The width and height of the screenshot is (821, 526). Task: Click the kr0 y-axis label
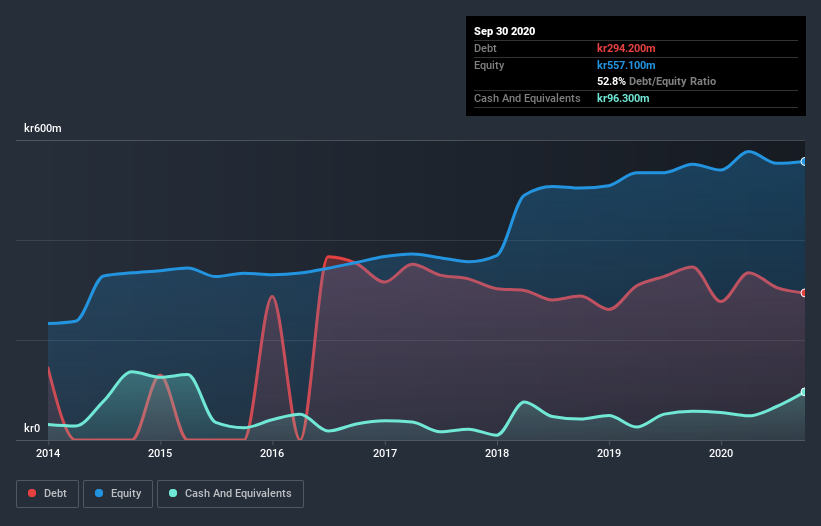click(x=32, y=428)
